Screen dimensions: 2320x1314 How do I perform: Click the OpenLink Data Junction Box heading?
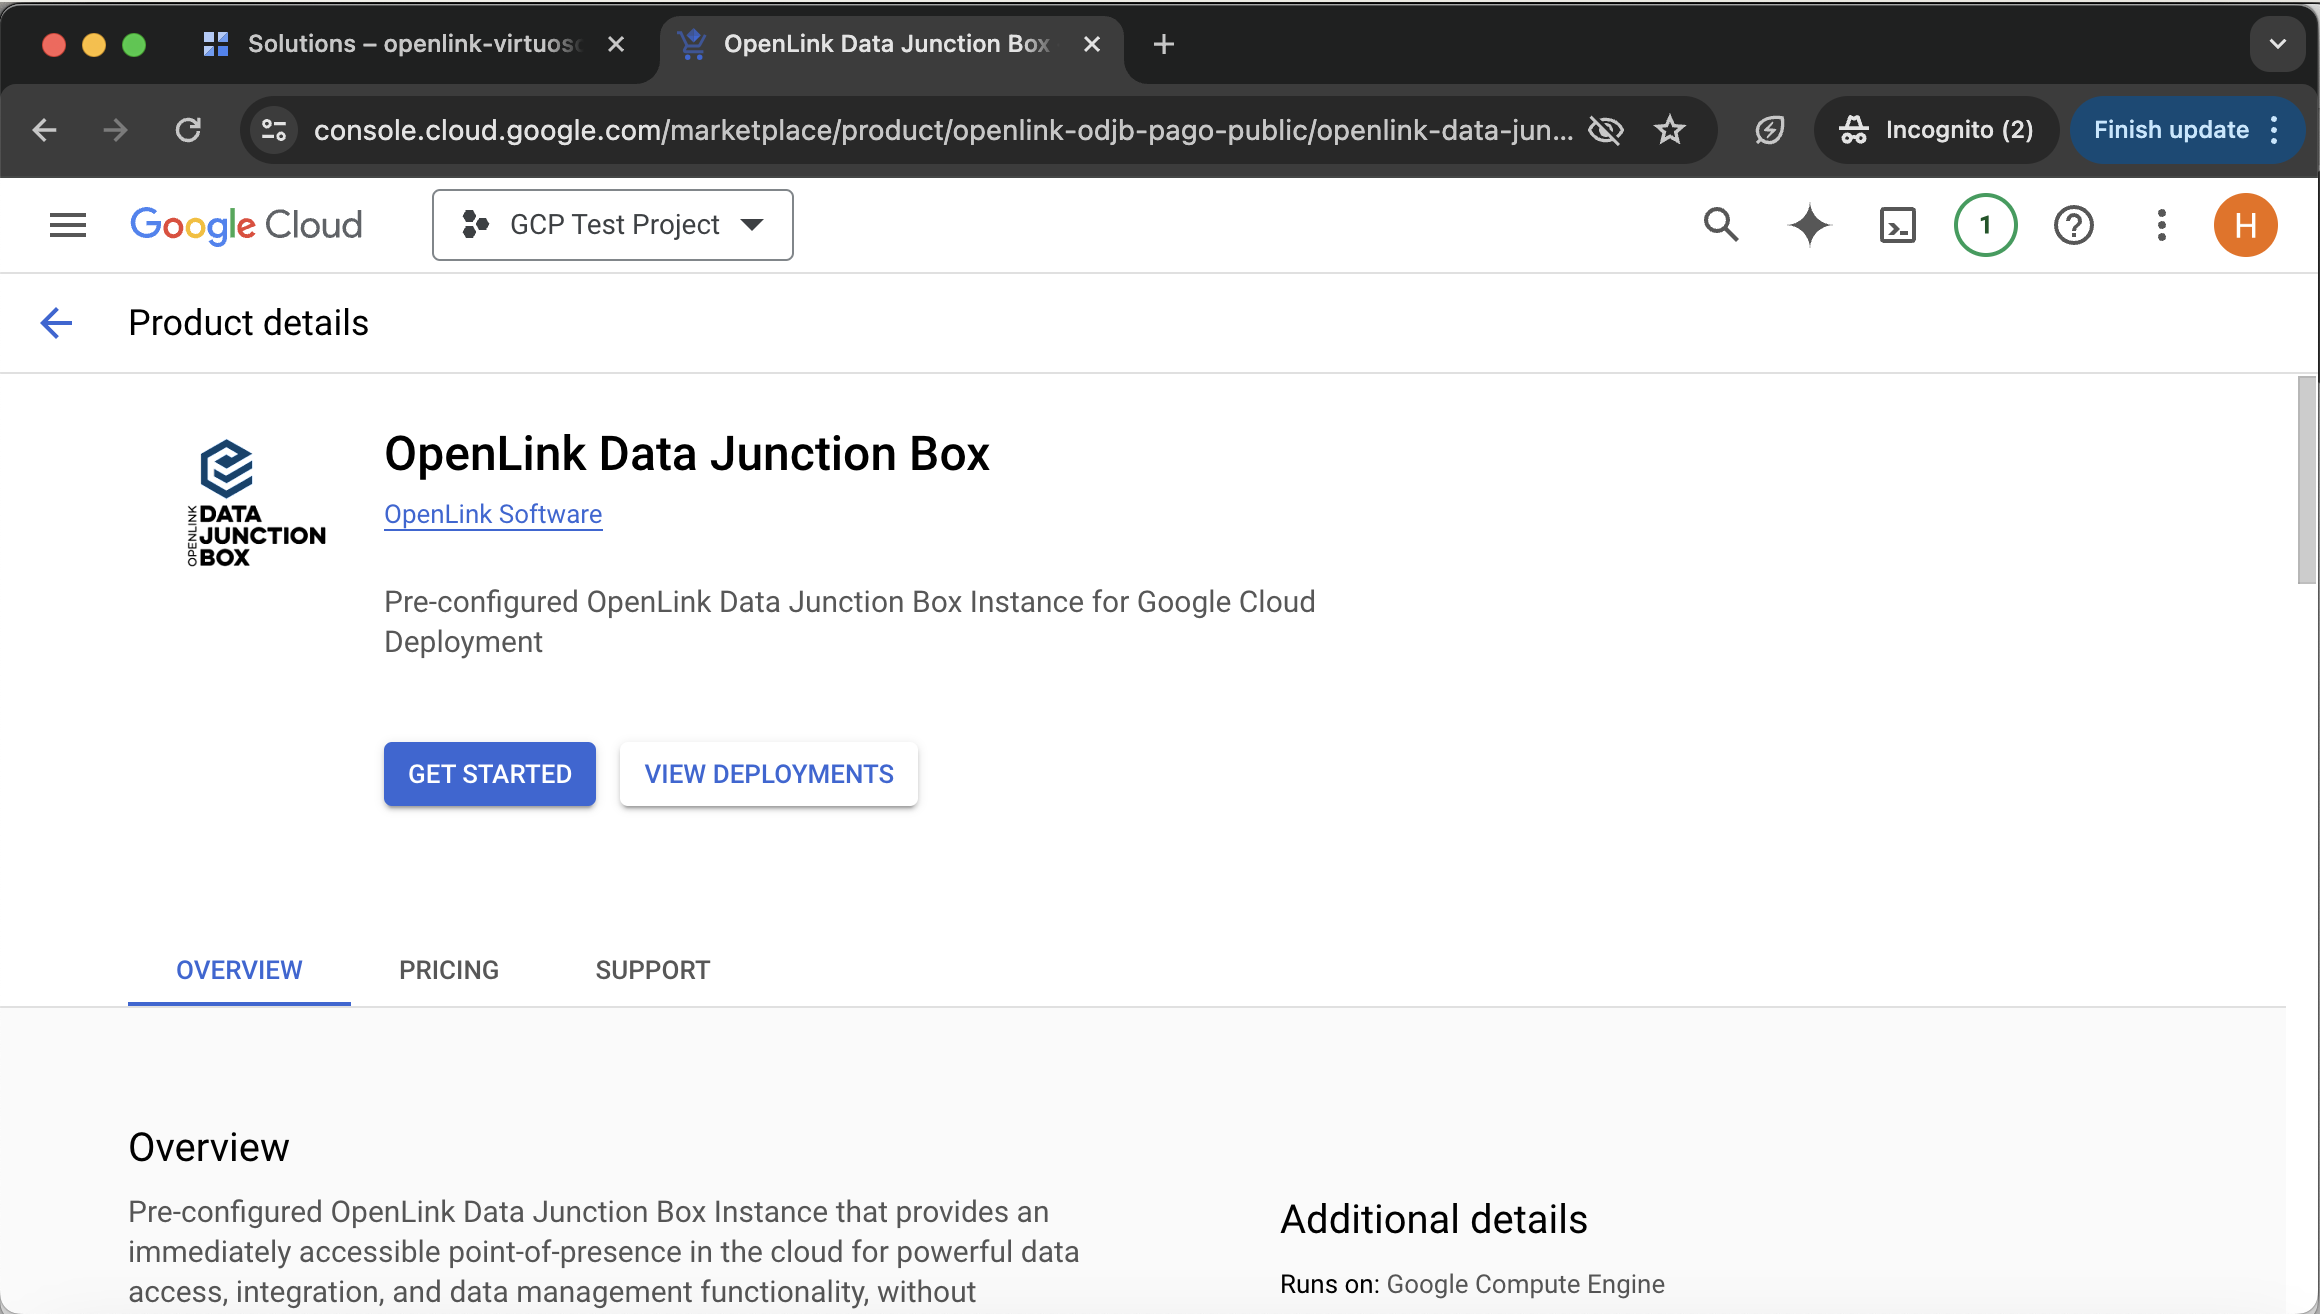click(x=687, y=454)
